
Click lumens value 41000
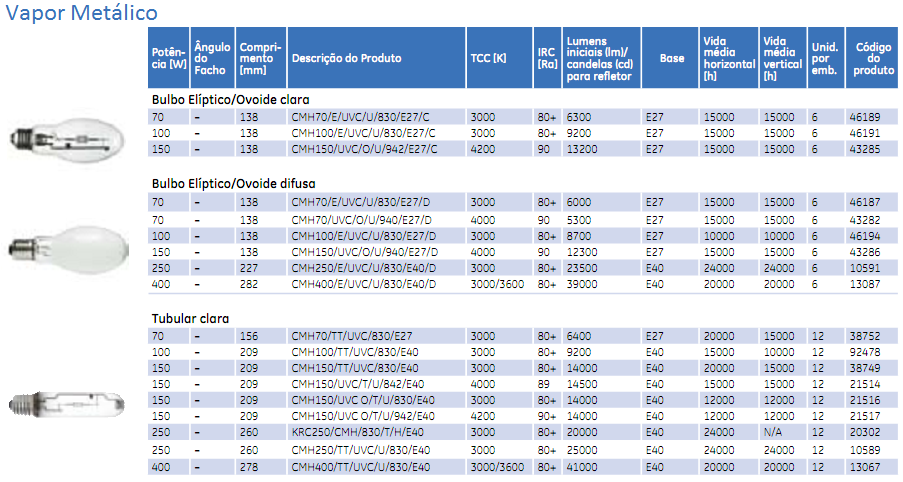pos(582,467)
